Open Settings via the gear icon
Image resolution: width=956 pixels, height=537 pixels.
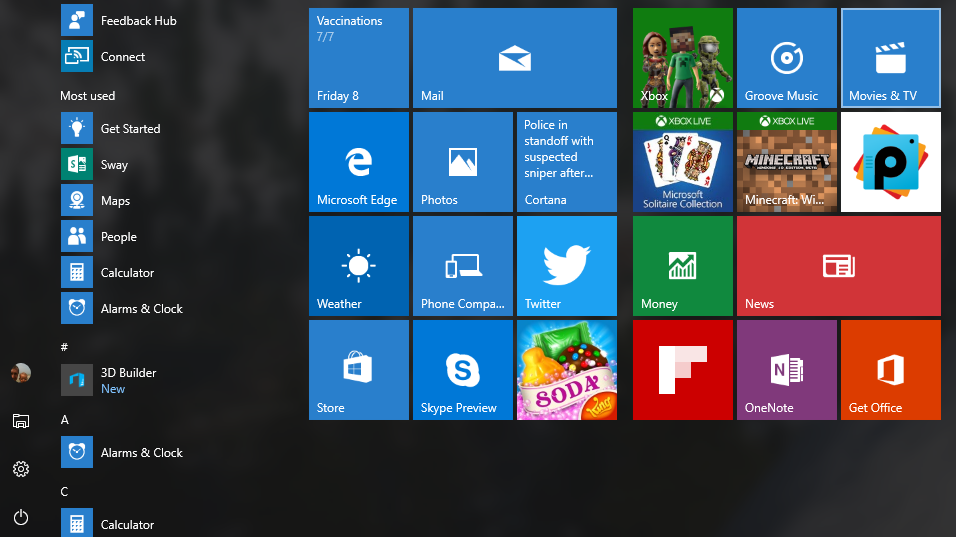[21, 469]
